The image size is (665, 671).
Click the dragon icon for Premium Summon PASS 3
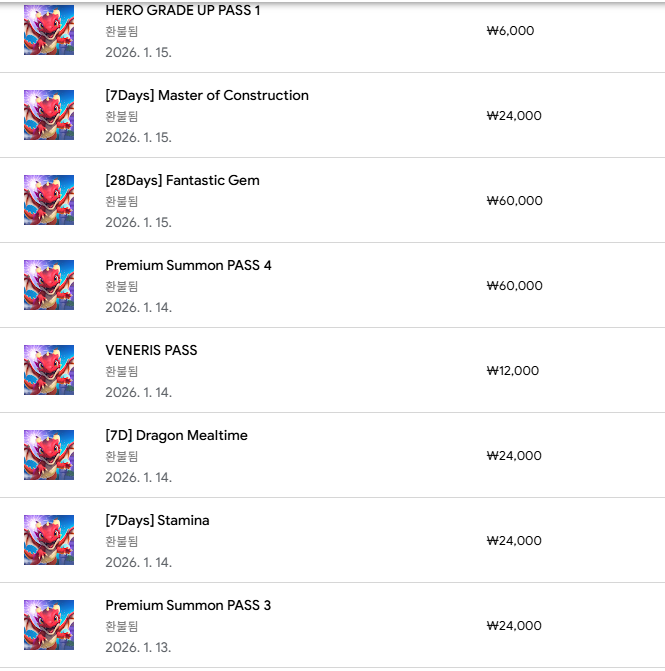coord(49,625)
